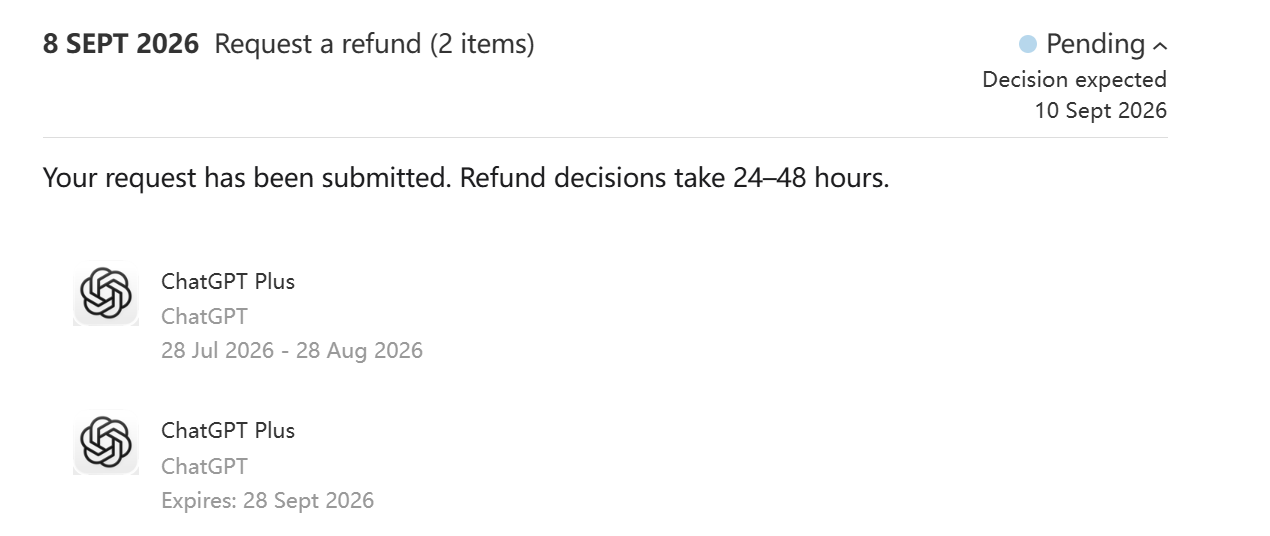Screen dimensions: 1270x536
Task: Click the divider line below the header
Action: (605, 137)
